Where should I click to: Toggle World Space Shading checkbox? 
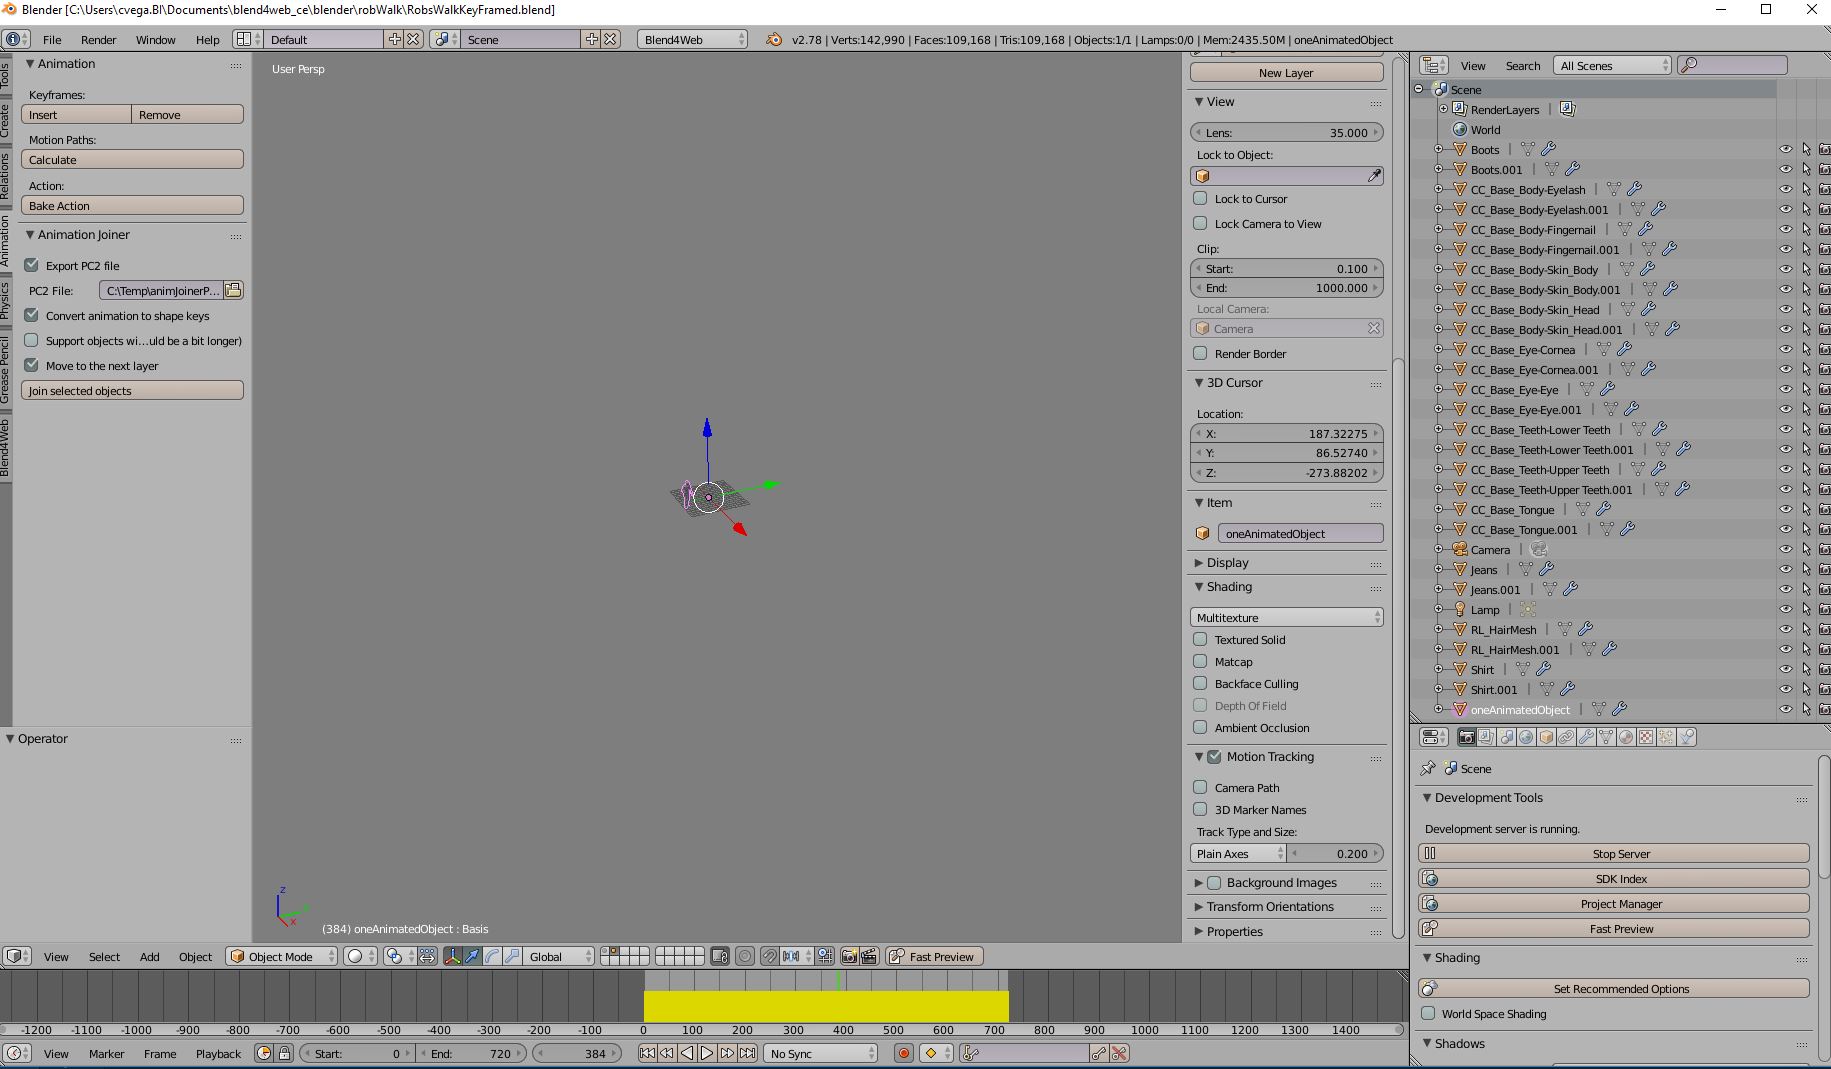(1428, 1013)
